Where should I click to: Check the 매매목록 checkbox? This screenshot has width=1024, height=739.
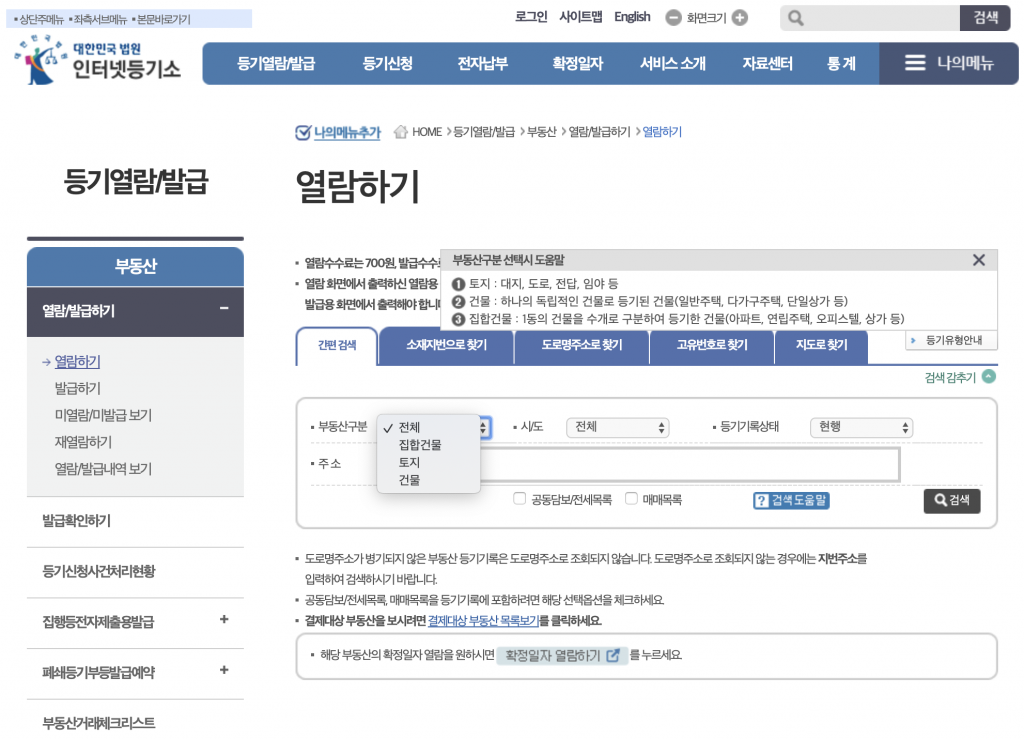click(632, 499)
